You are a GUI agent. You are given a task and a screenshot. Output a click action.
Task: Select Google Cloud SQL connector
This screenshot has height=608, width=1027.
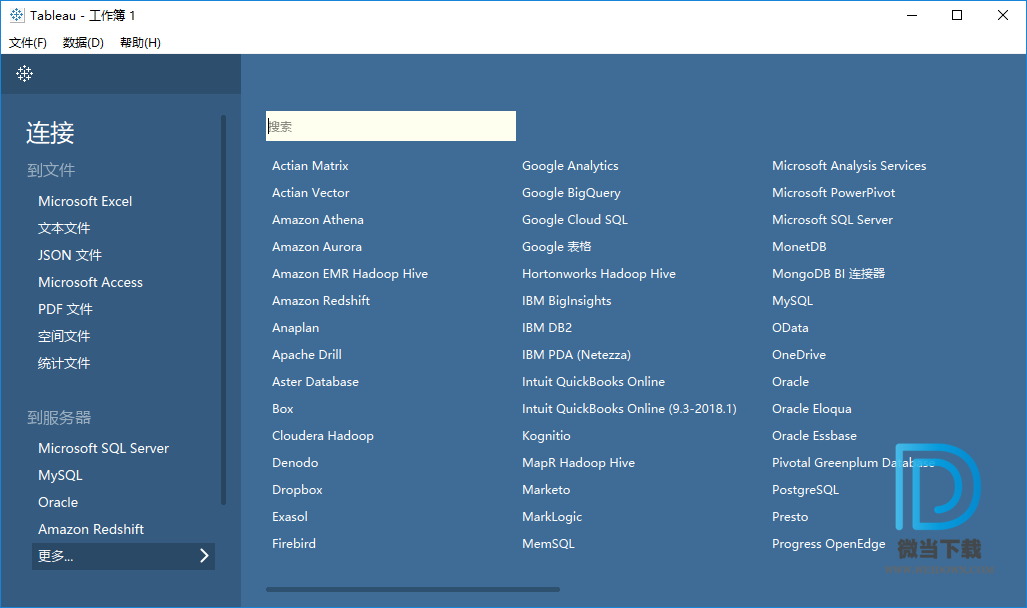(x=575, y=219)
